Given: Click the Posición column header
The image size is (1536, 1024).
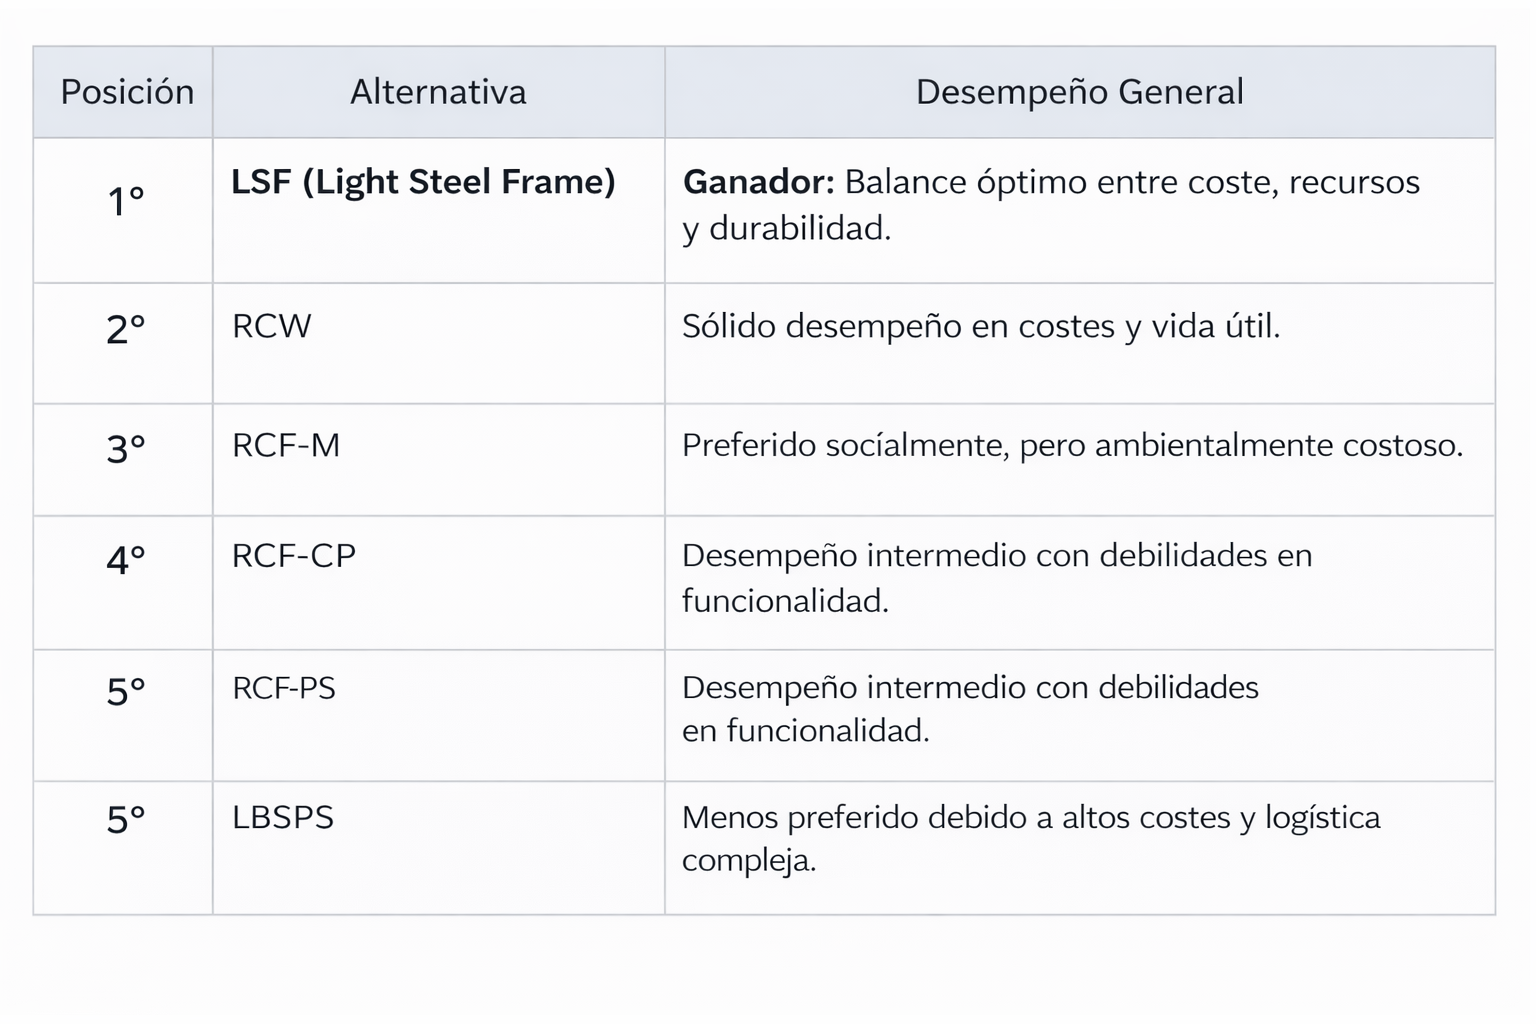Looking at the screenshot, I should point(127,92).
